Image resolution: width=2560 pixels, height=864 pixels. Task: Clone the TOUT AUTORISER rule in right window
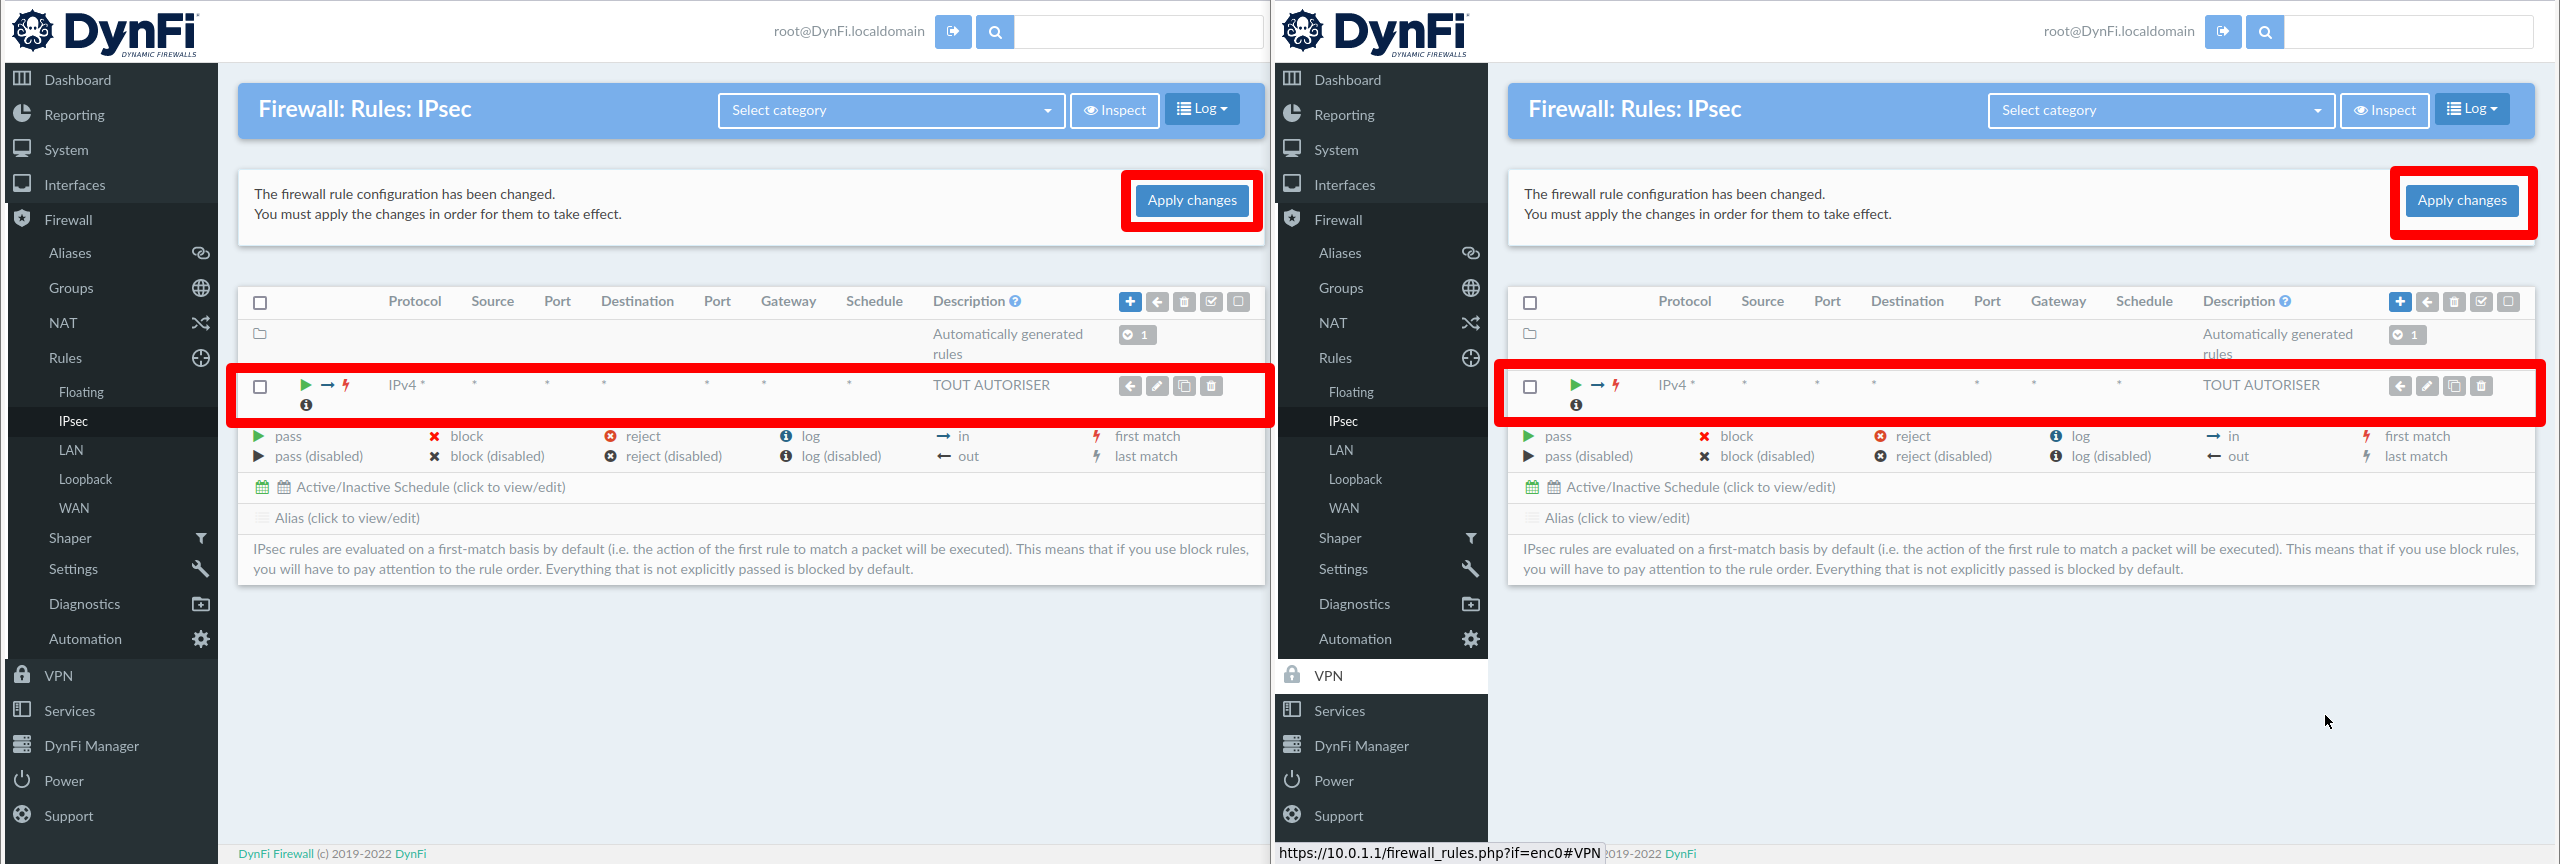[x=2454, y=386]
